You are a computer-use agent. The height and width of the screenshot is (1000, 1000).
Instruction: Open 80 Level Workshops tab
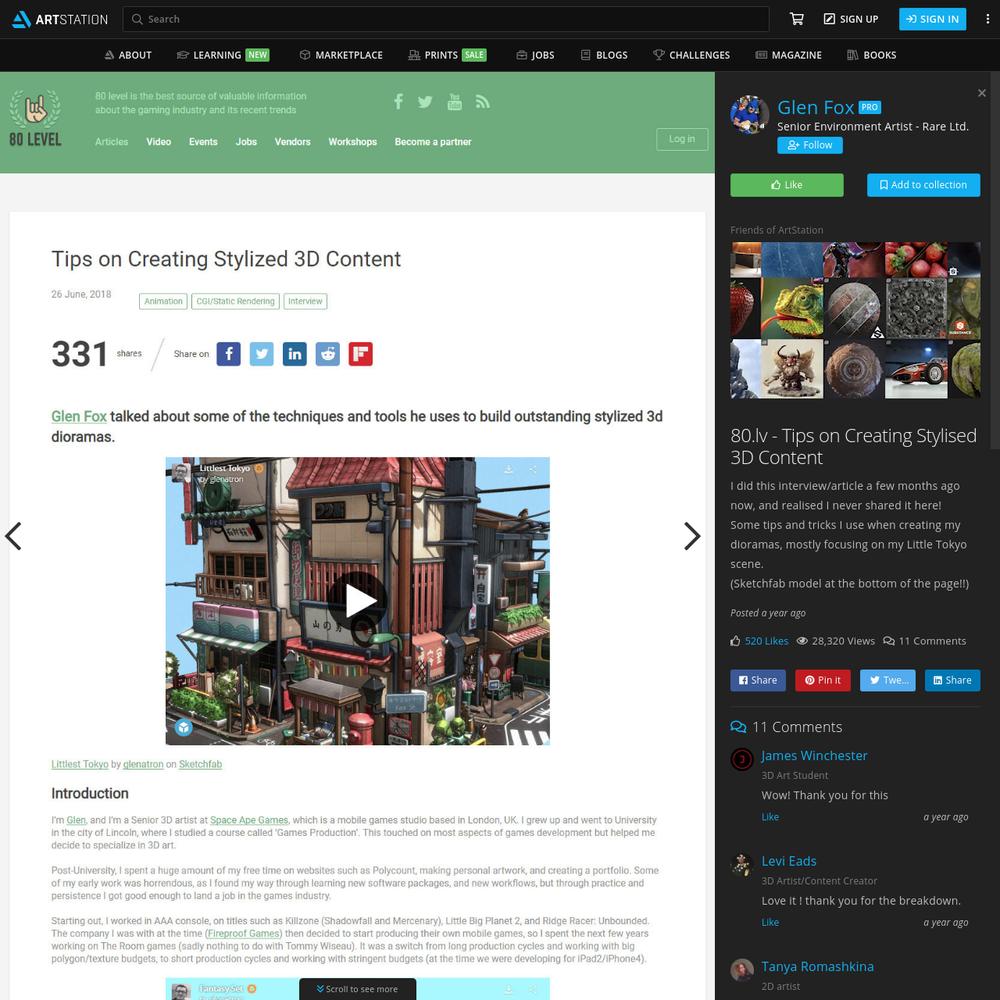pos(353,142)
